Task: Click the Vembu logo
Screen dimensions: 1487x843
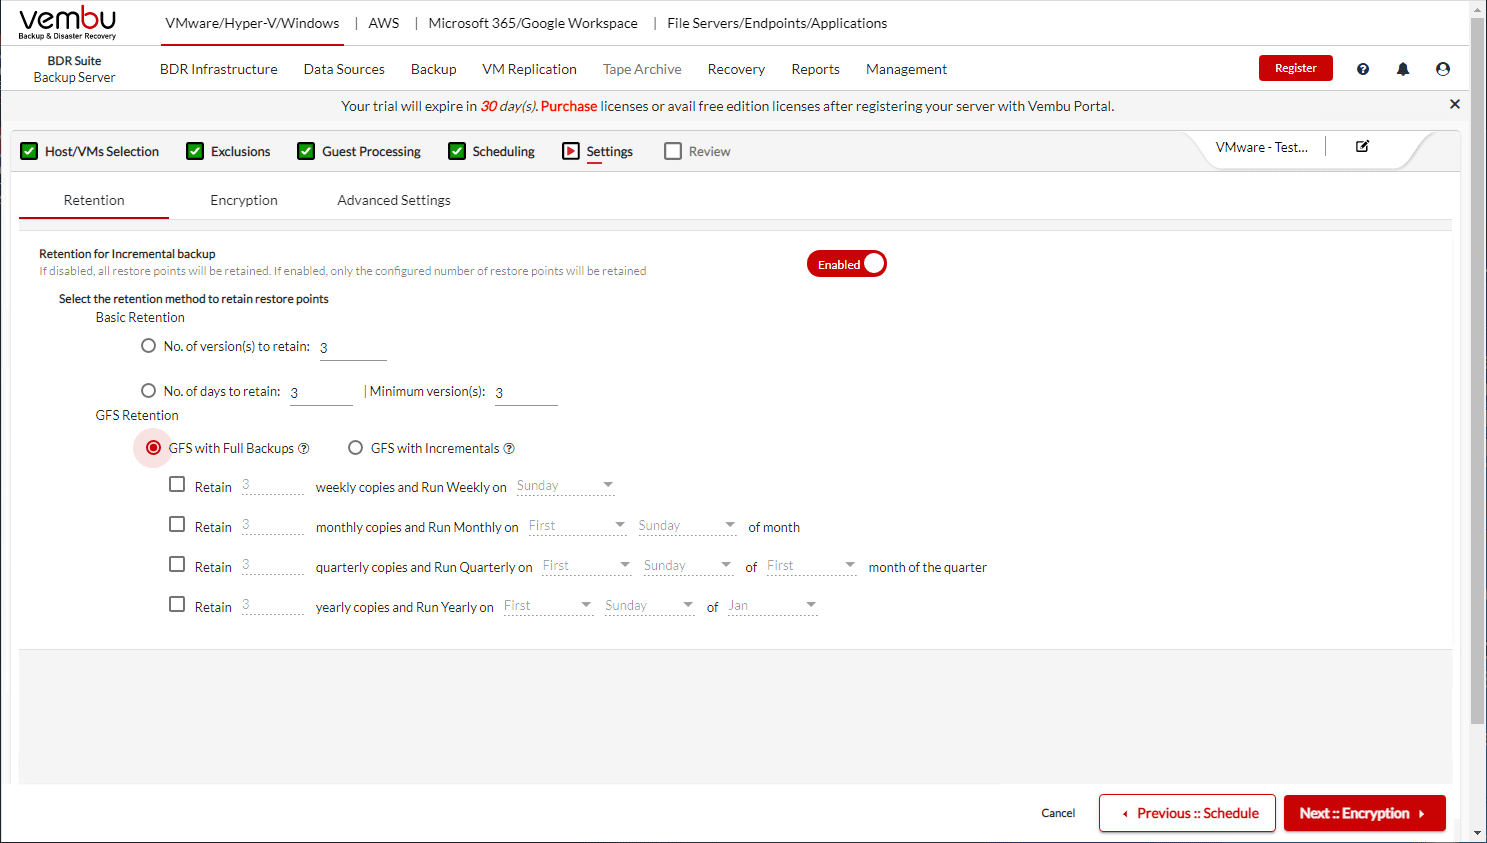Action: tap(67, 23)
